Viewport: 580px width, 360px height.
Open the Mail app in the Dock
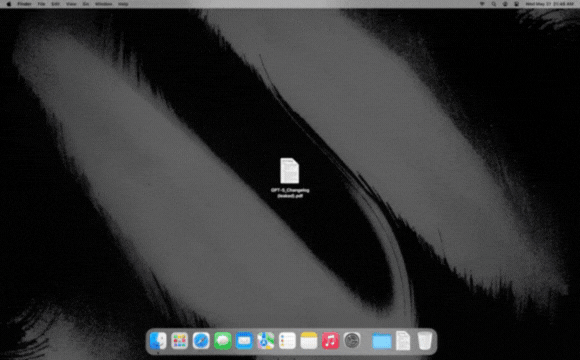[244, 340]
